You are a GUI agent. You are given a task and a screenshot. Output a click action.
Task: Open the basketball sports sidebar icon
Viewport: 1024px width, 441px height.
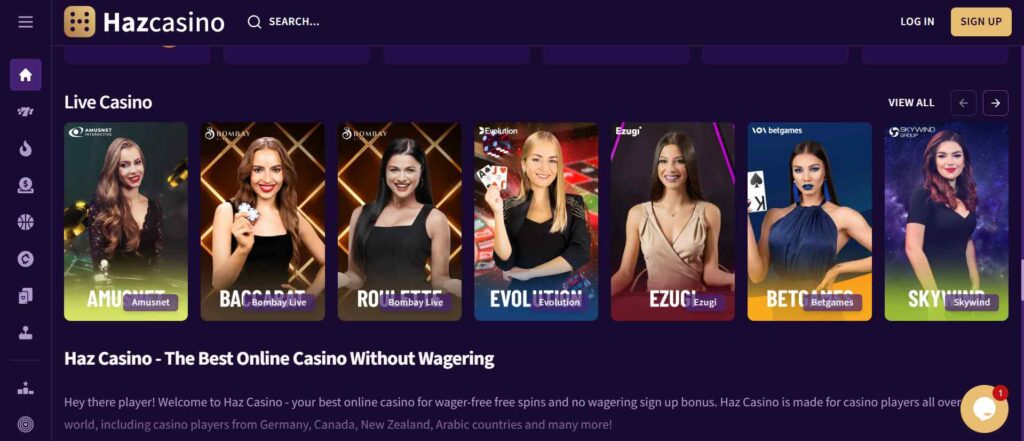(25, 222)
